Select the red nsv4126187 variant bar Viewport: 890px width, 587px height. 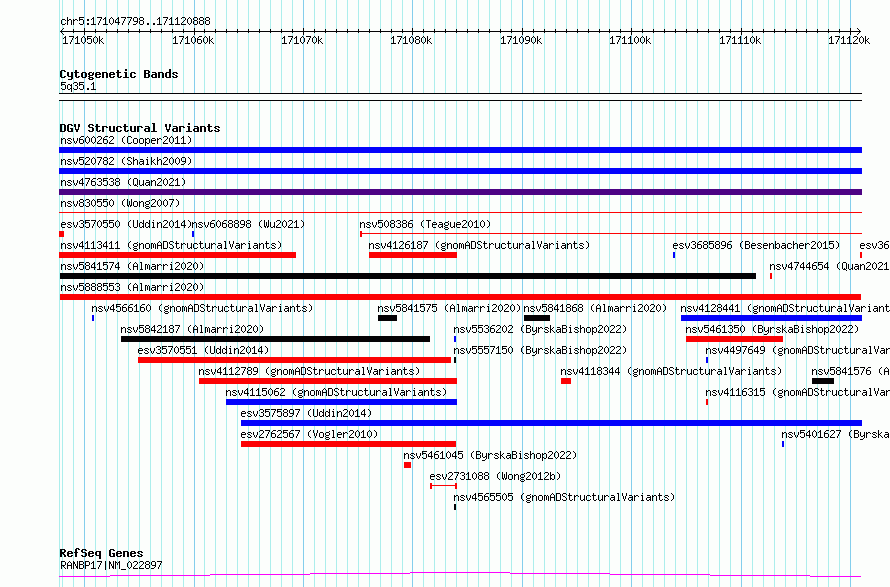tap(413, 255)
